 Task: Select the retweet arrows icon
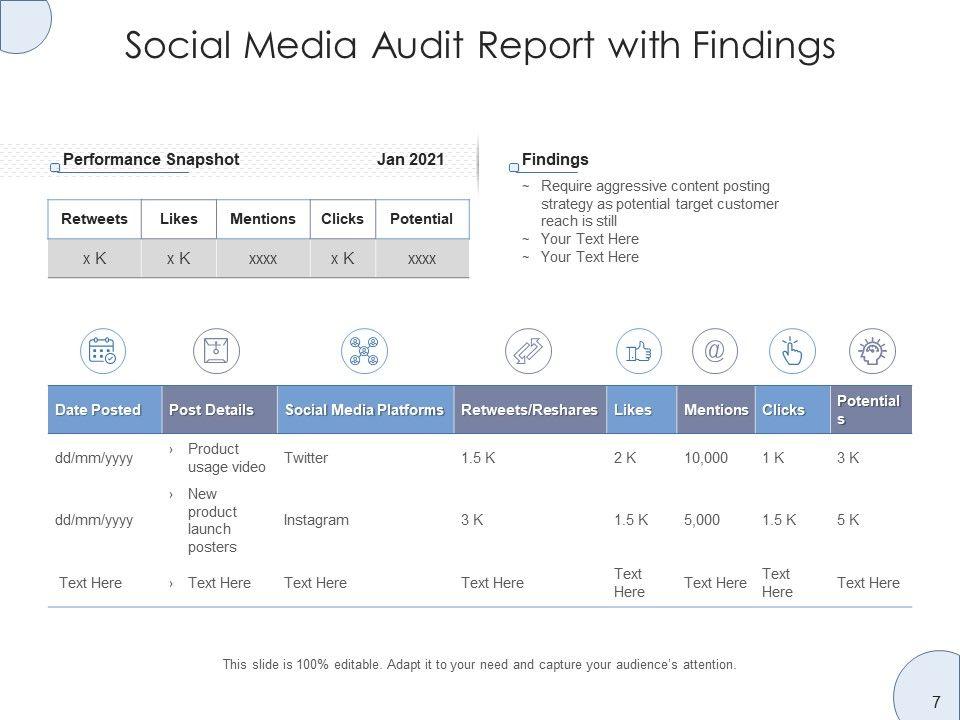click(x=528, y=352)
